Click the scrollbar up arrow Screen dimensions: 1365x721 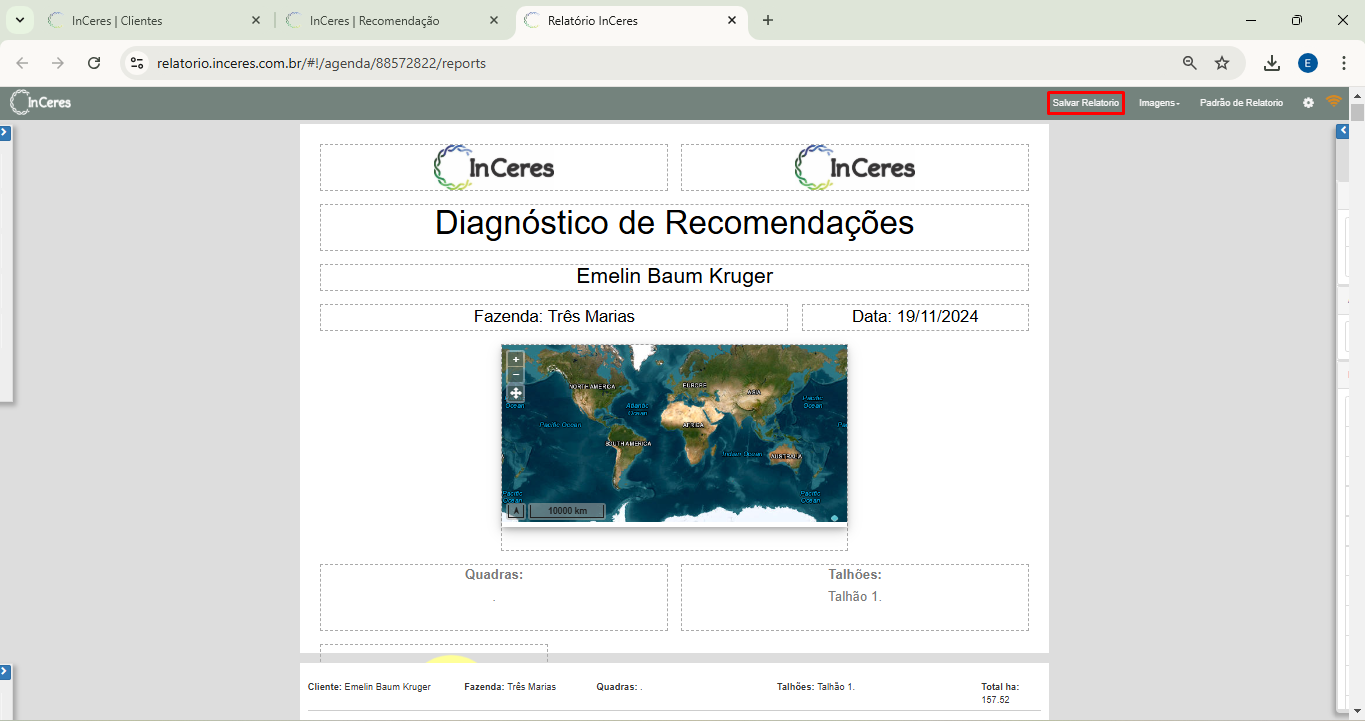tap(1357, 94)
